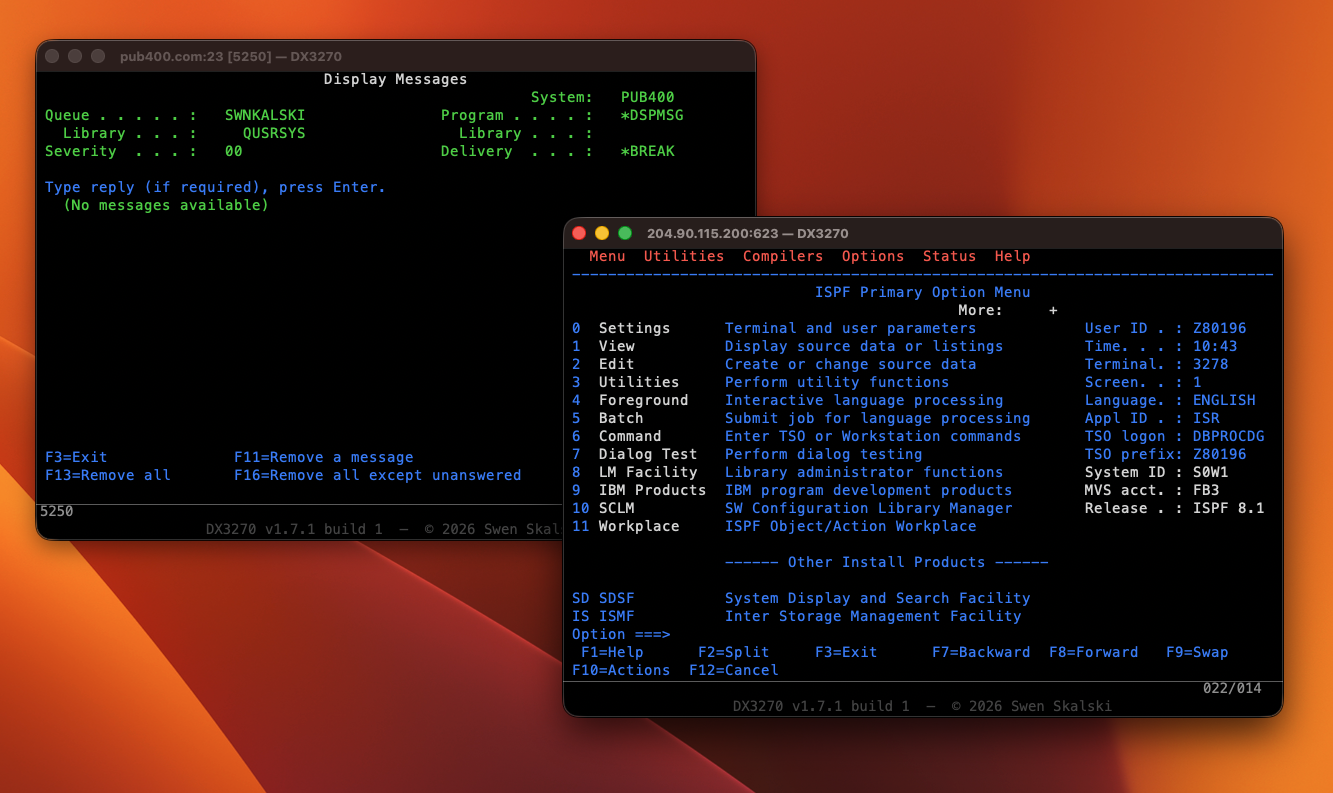Click the F9=Swap function key label

pyautogui.click(x=1197, y=652)
